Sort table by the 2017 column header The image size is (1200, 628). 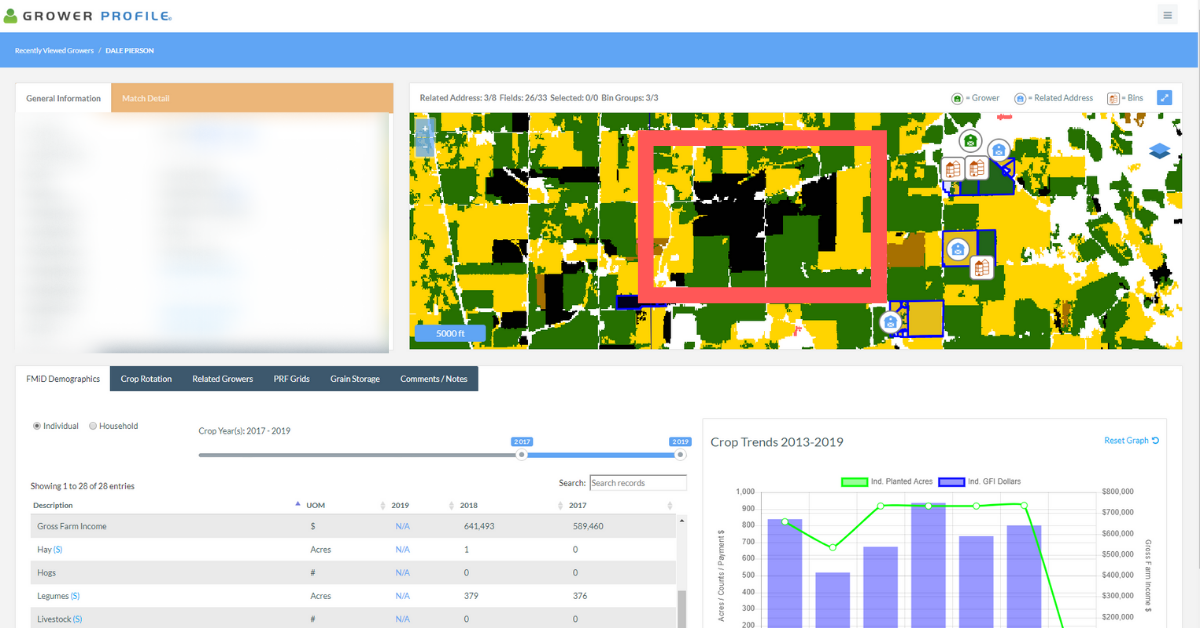pyautogui.click(x=579, y=505)
